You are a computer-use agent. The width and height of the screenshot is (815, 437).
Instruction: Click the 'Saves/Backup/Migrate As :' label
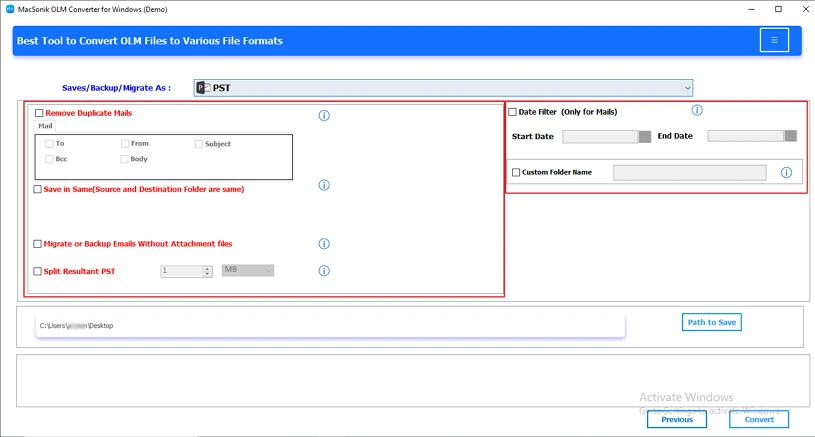coord(116,88)
